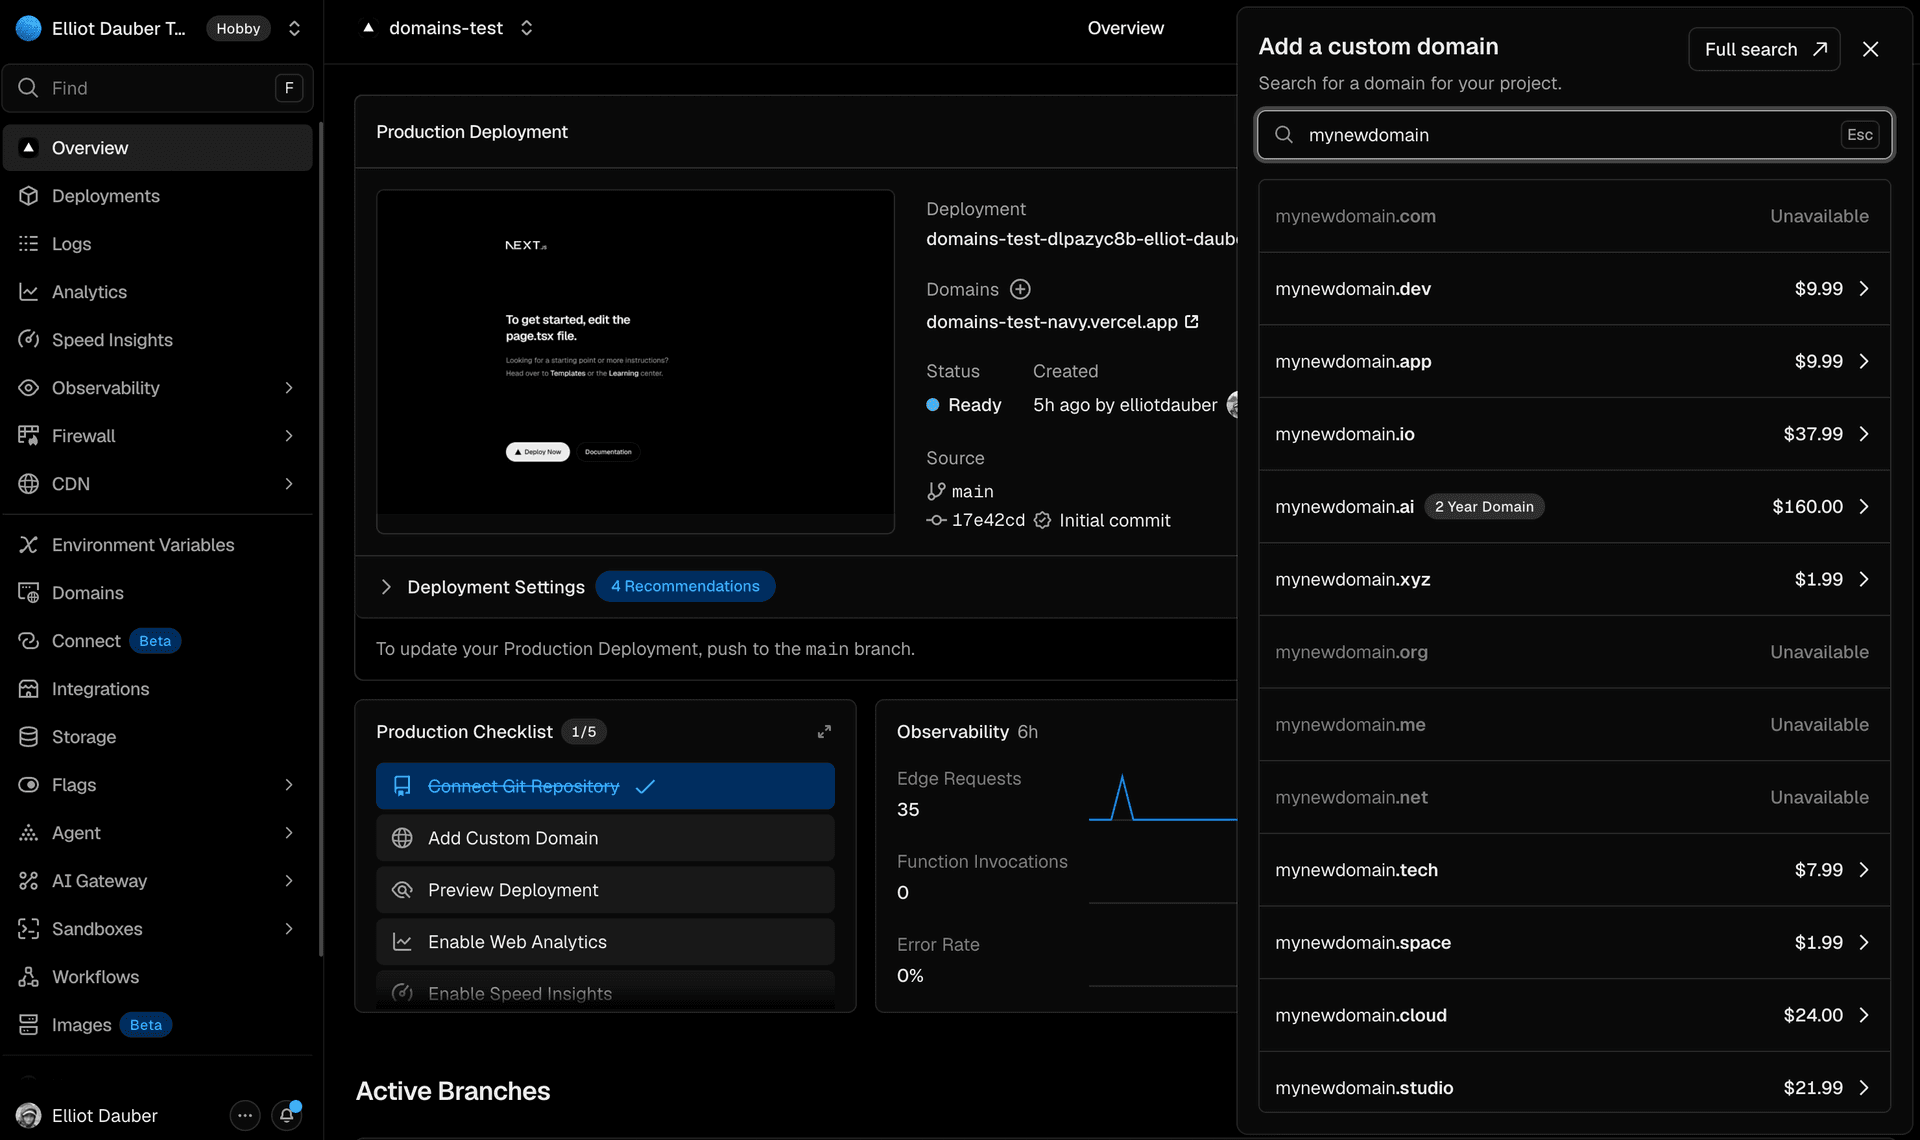Click the Domains sidebar icon
Screen dimensions: 1920x1140
29,593
